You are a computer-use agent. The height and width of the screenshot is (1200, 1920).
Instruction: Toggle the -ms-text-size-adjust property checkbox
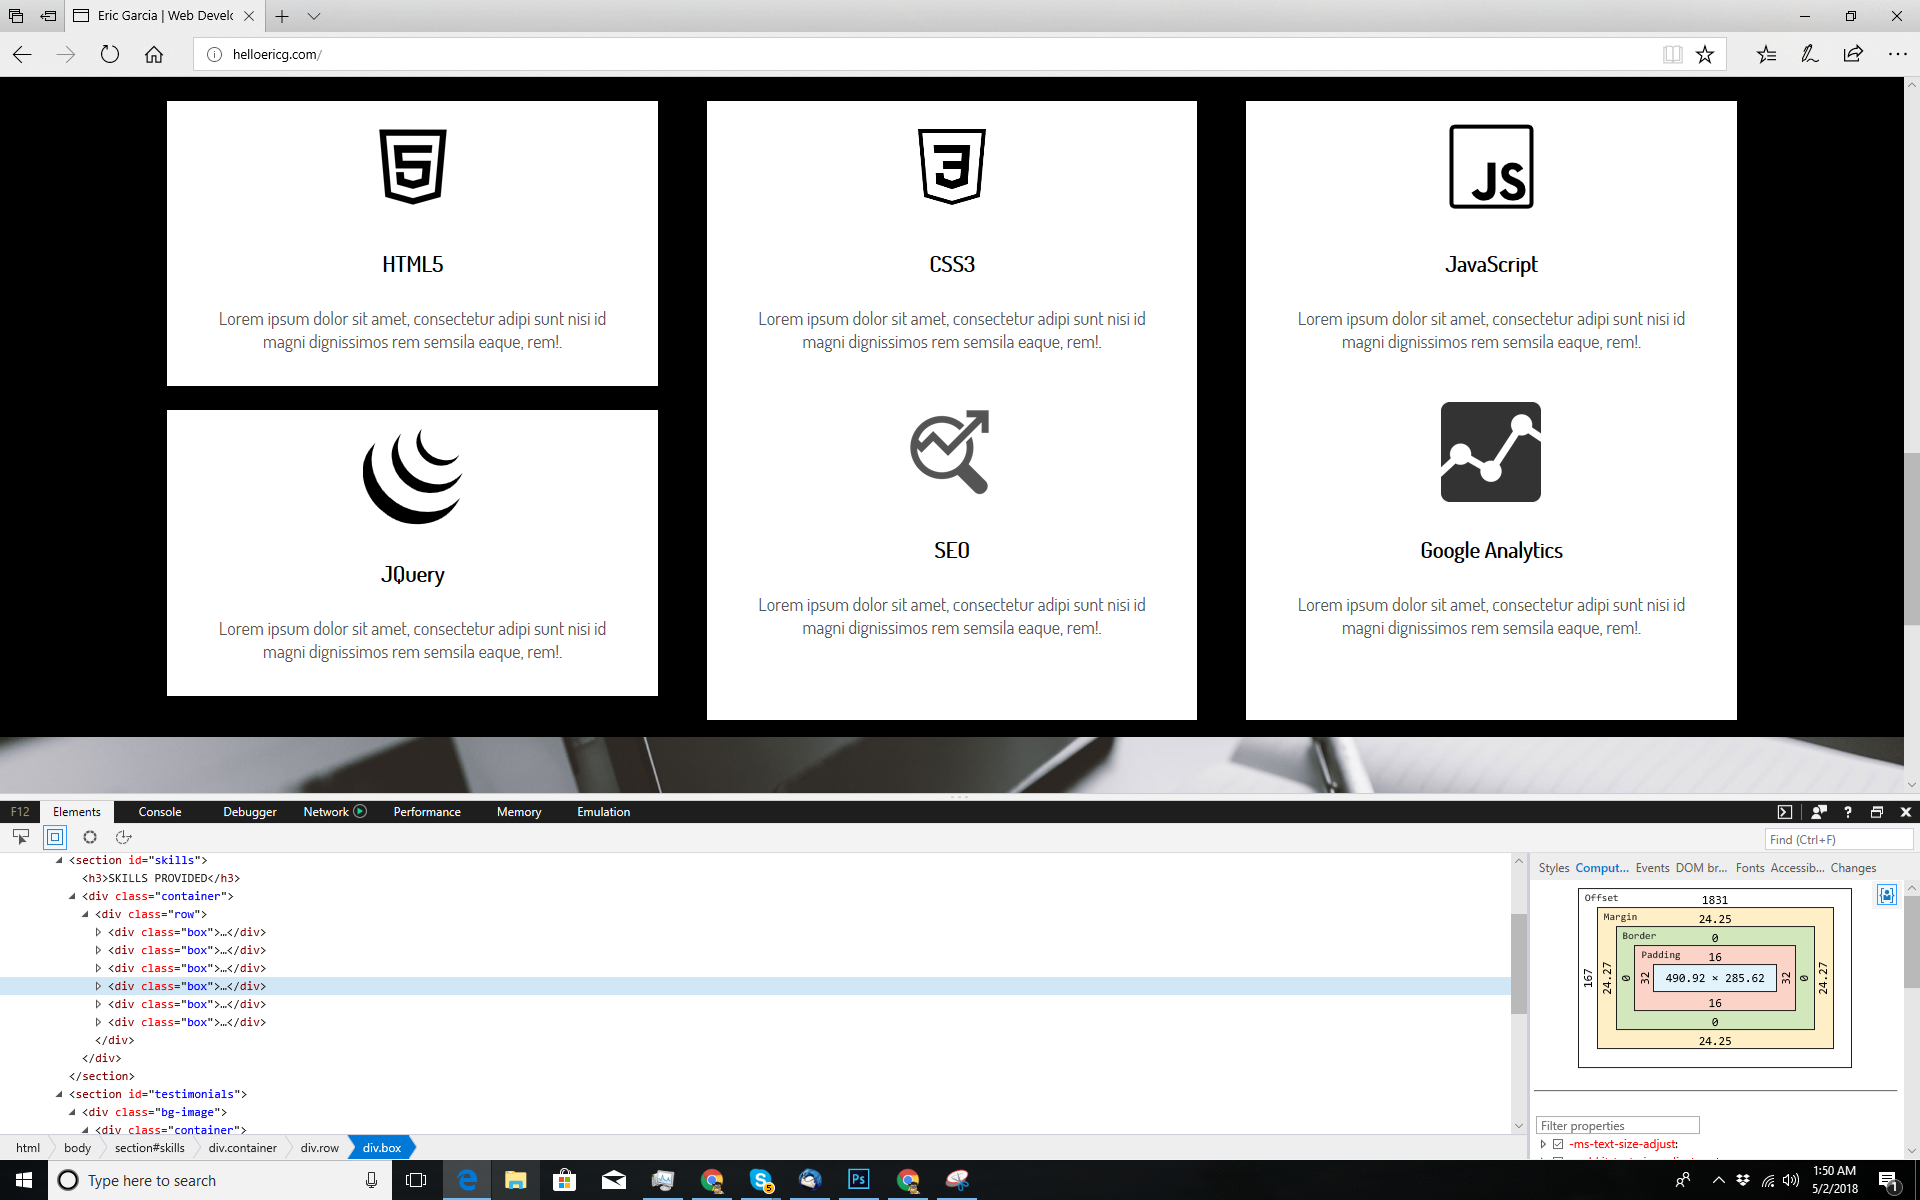[1558, 1144]
